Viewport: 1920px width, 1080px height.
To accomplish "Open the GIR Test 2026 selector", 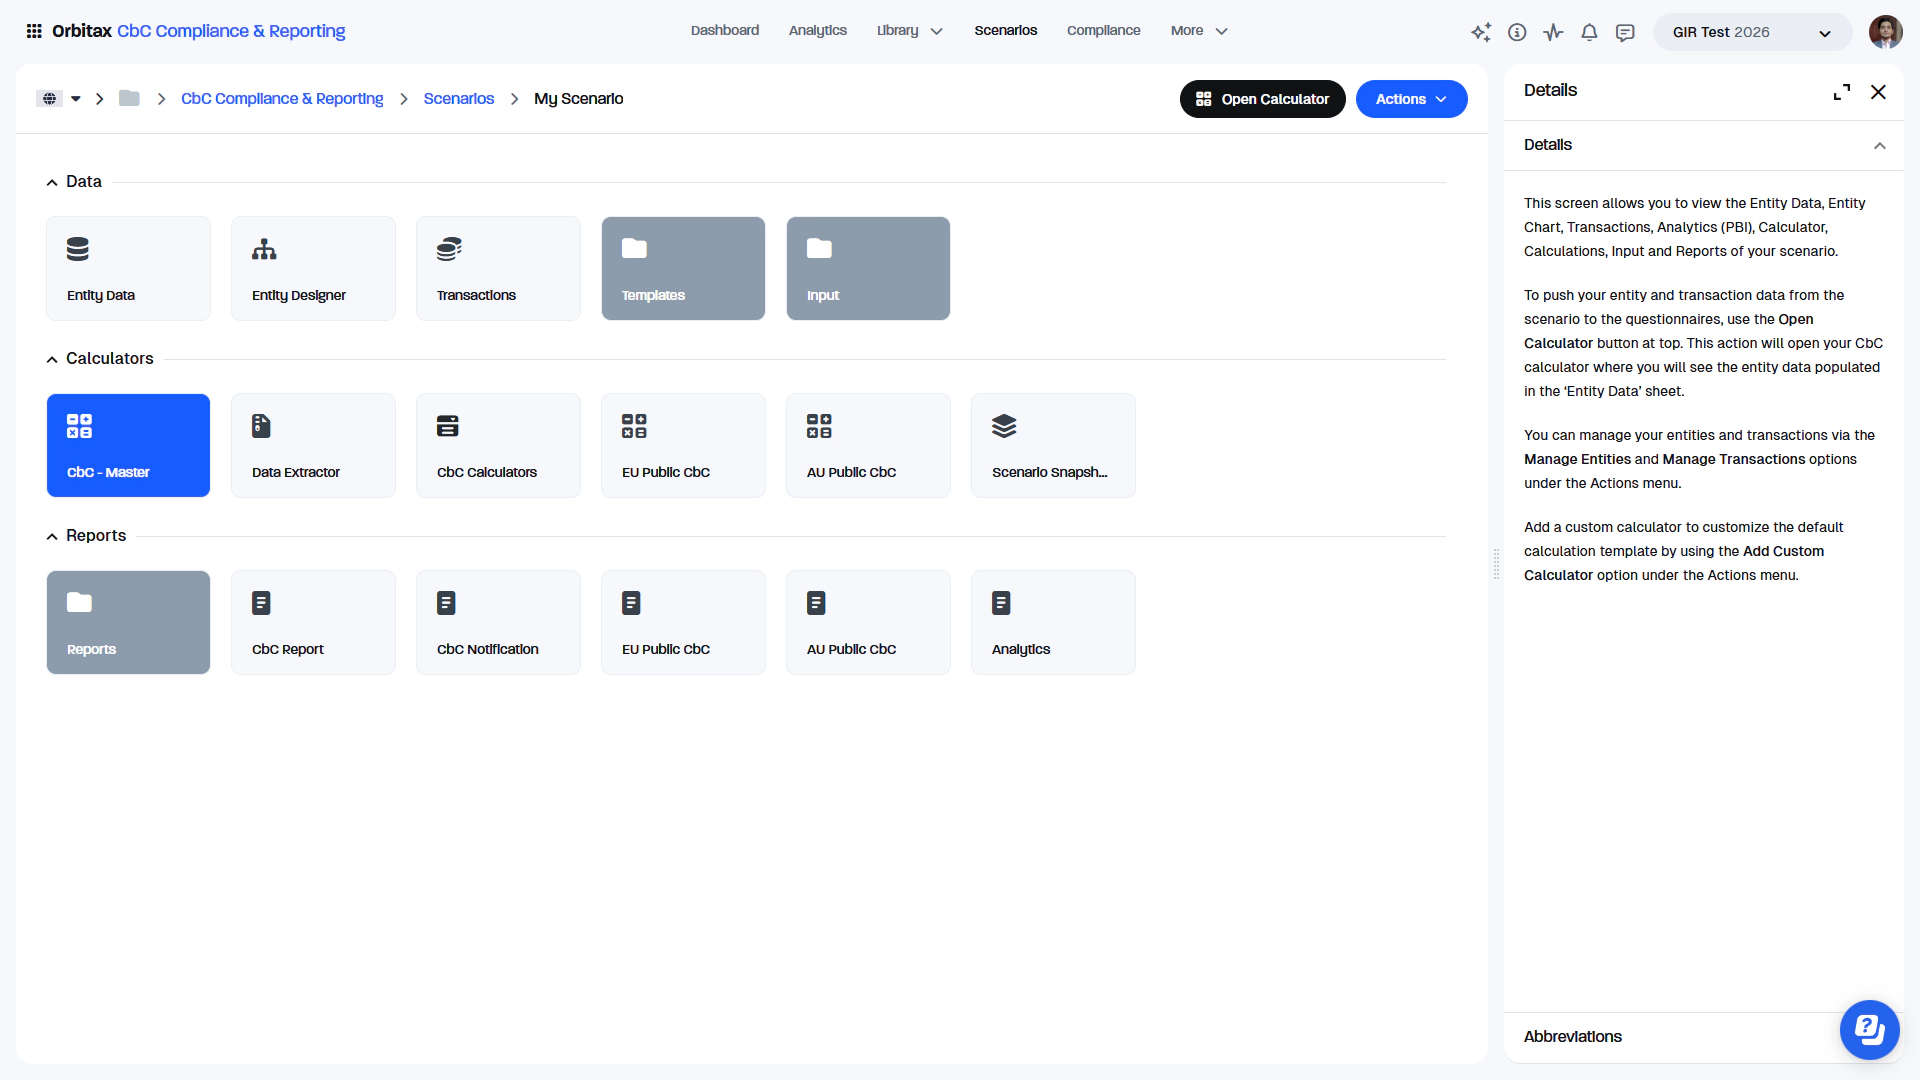I will point(1752,32).
